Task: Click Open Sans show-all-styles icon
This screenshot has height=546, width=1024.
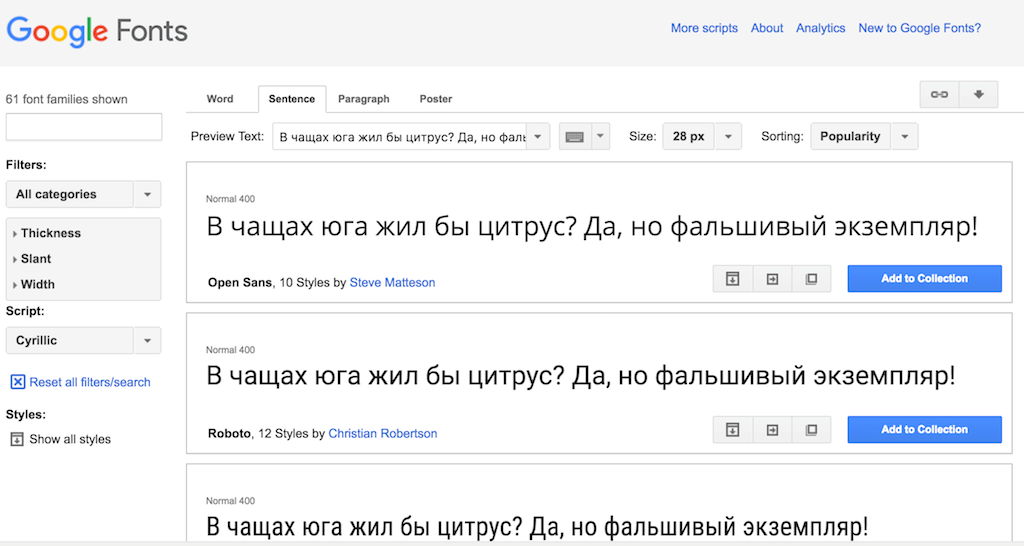Action: click(x=732, y=279)
